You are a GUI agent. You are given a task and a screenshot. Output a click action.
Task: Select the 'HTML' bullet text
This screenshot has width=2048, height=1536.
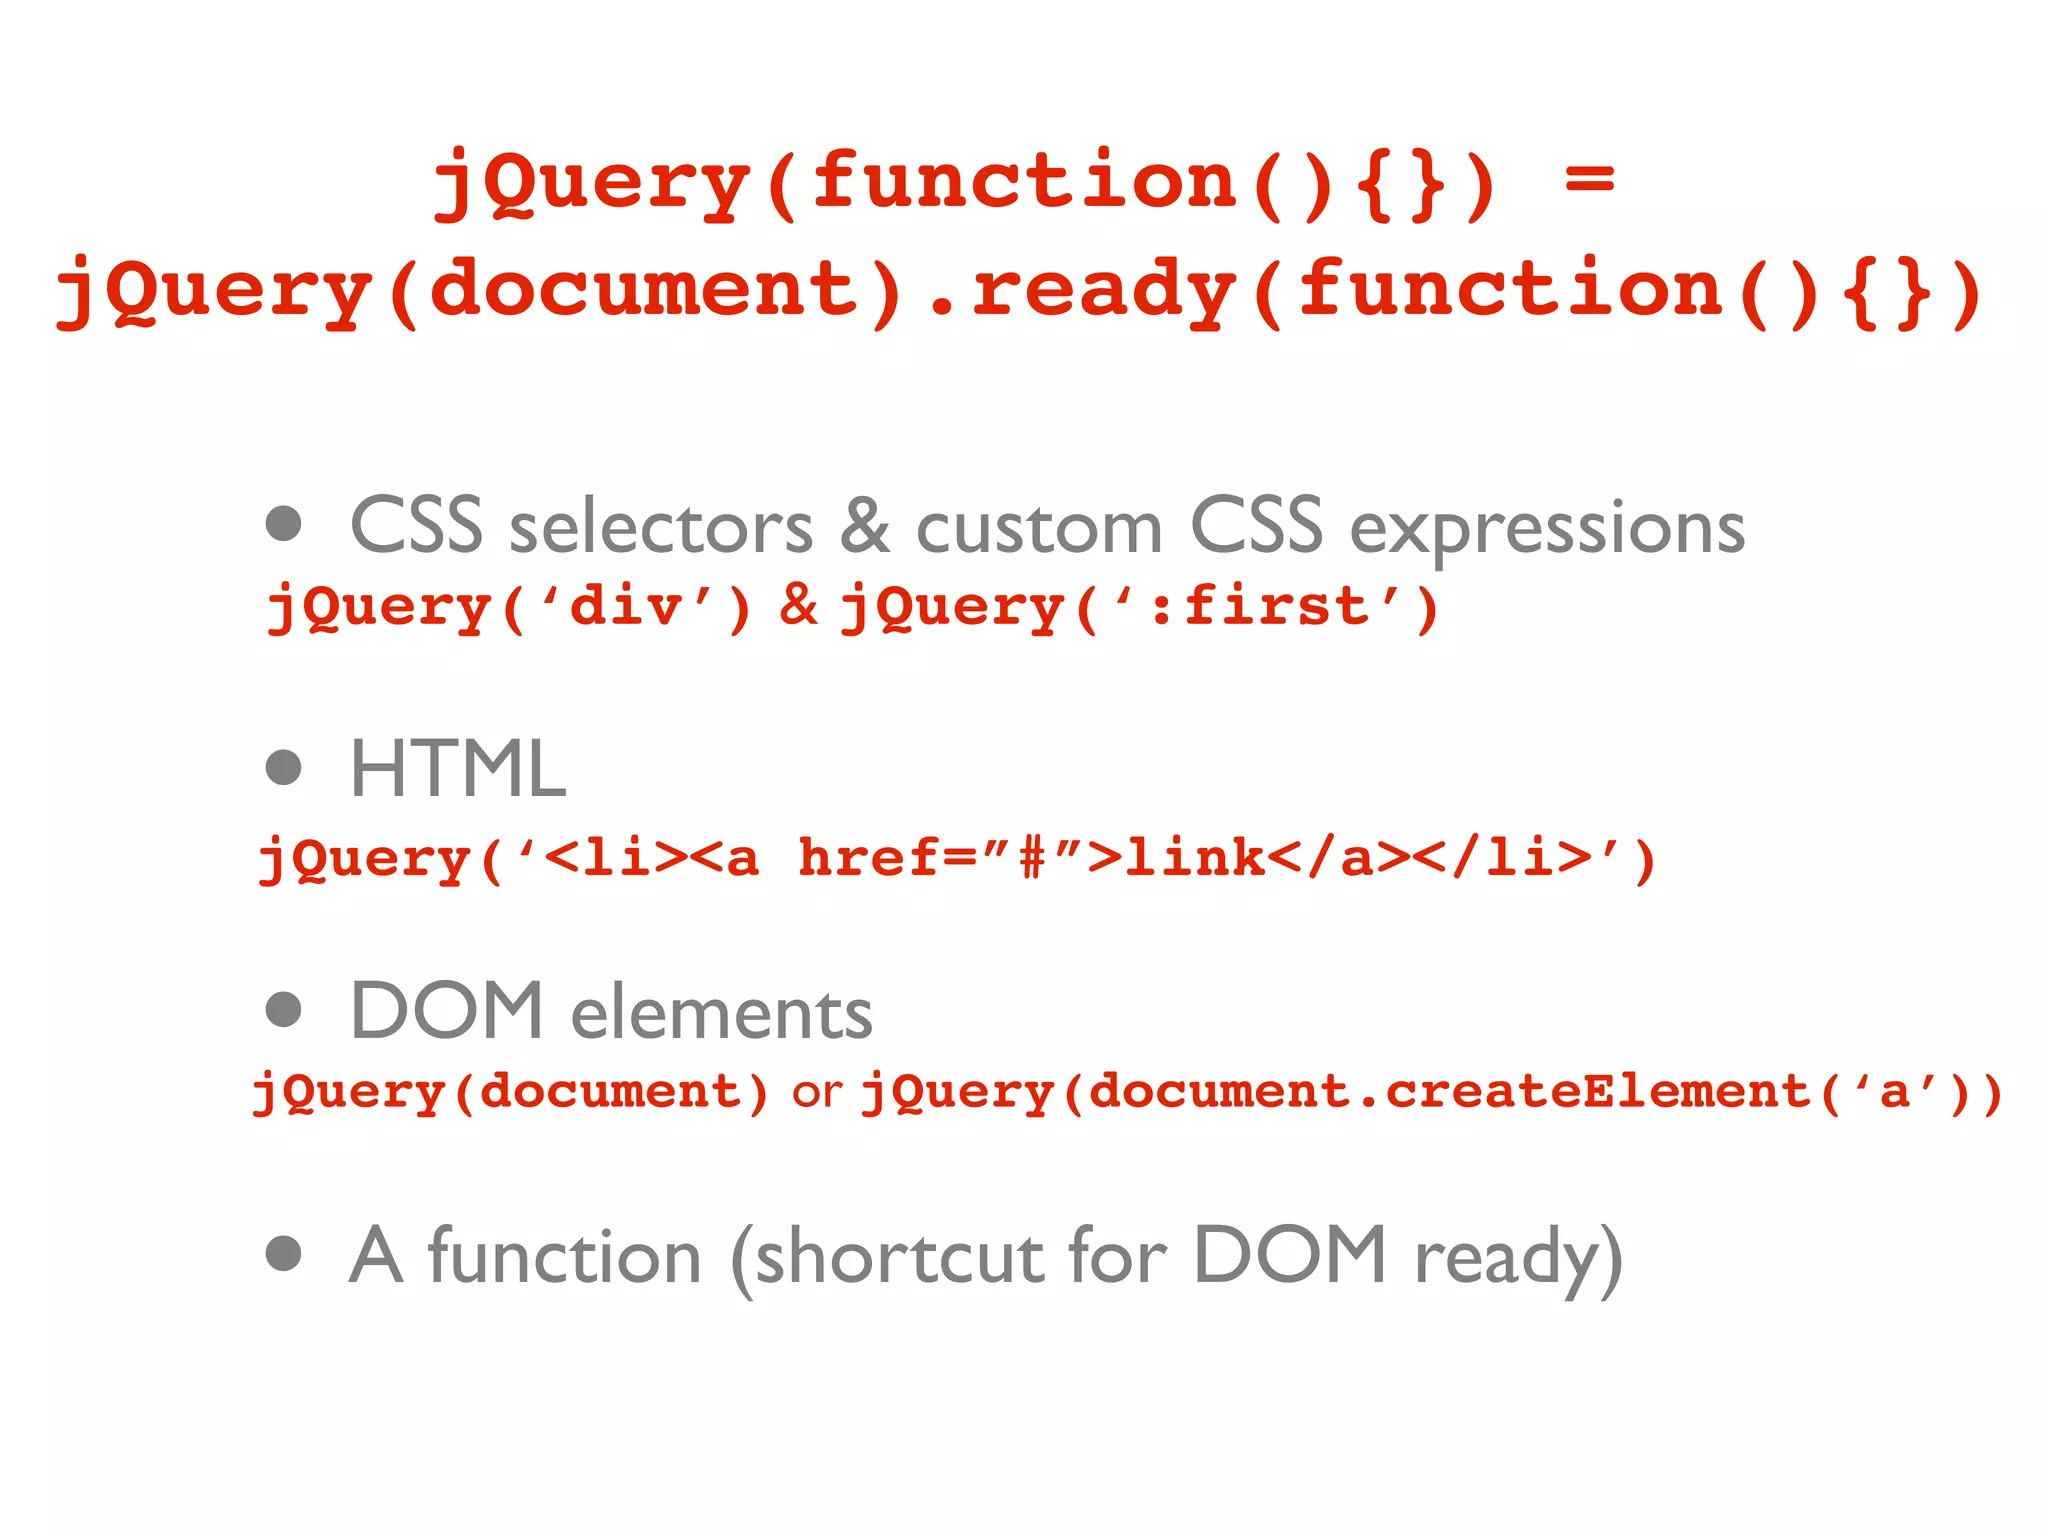(458, 769)
